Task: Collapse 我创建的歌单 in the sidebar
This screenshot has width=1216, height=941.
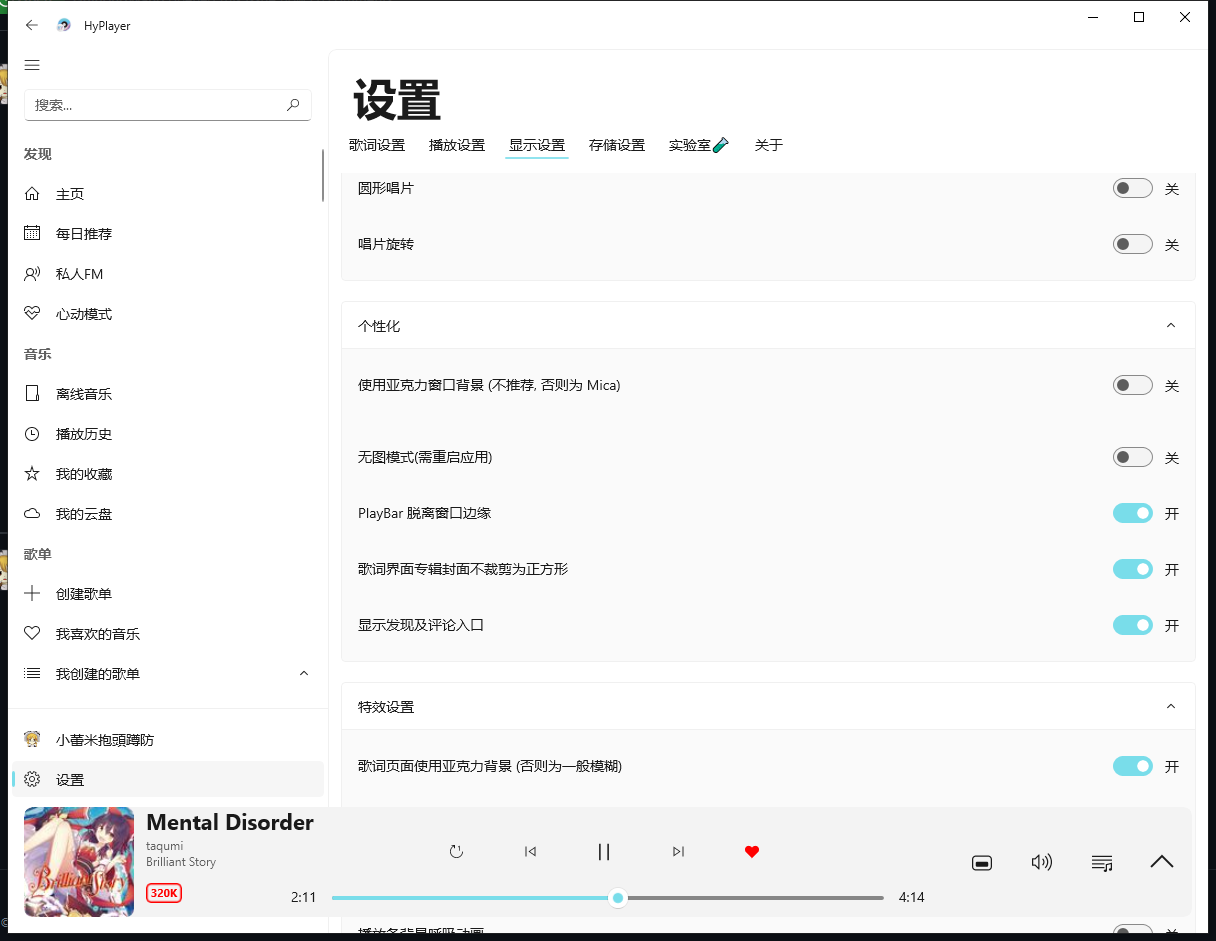Action: (304, 673)
